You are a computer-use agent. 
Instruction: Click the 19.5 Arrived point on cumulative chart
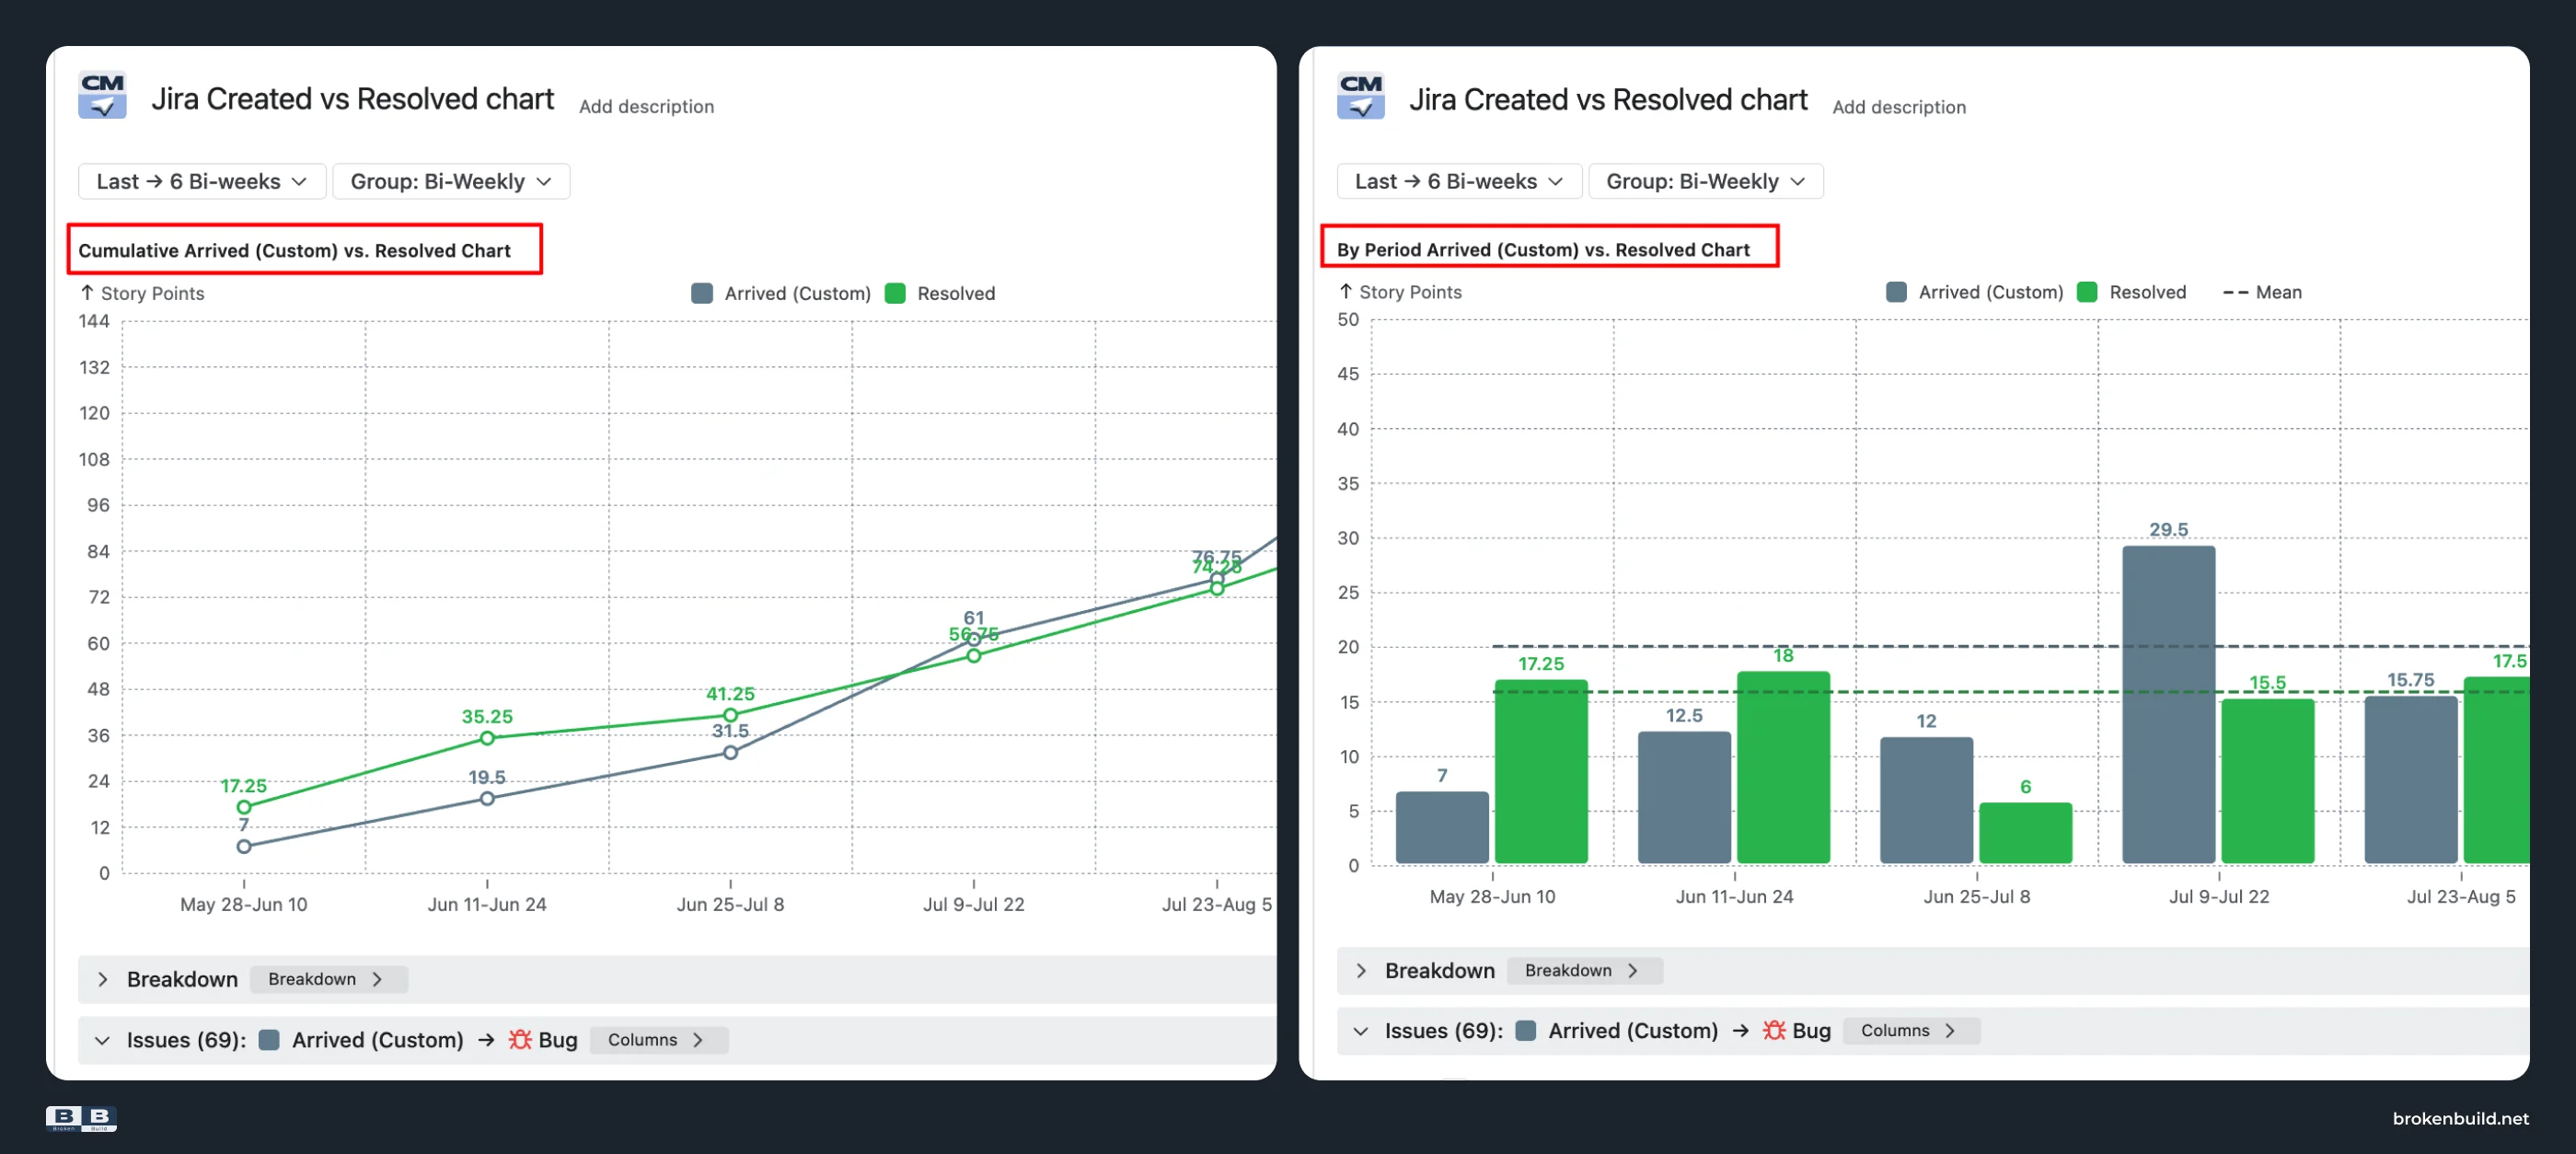[487, 798]
